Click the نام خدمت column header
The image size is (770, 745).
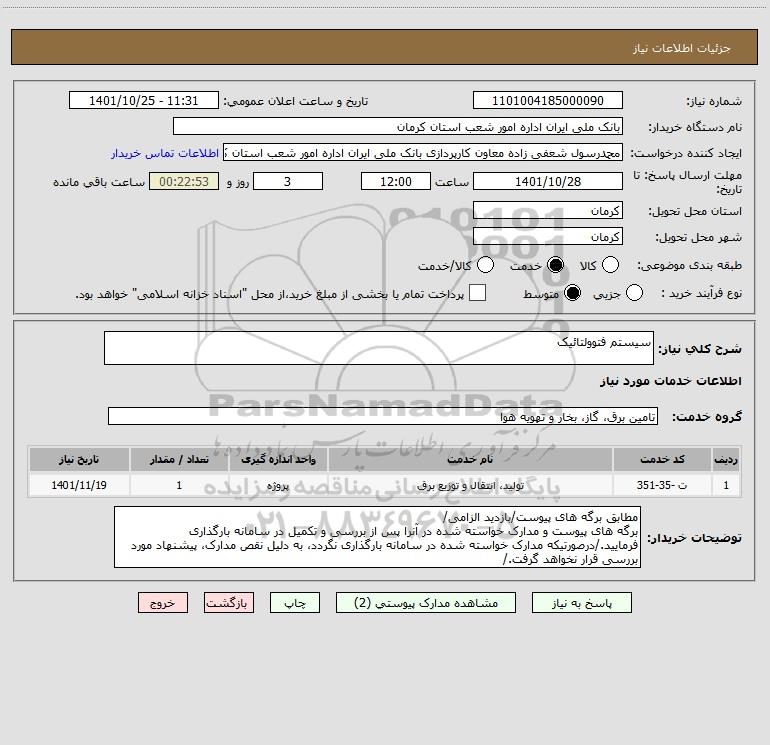(x=470, y=459)
